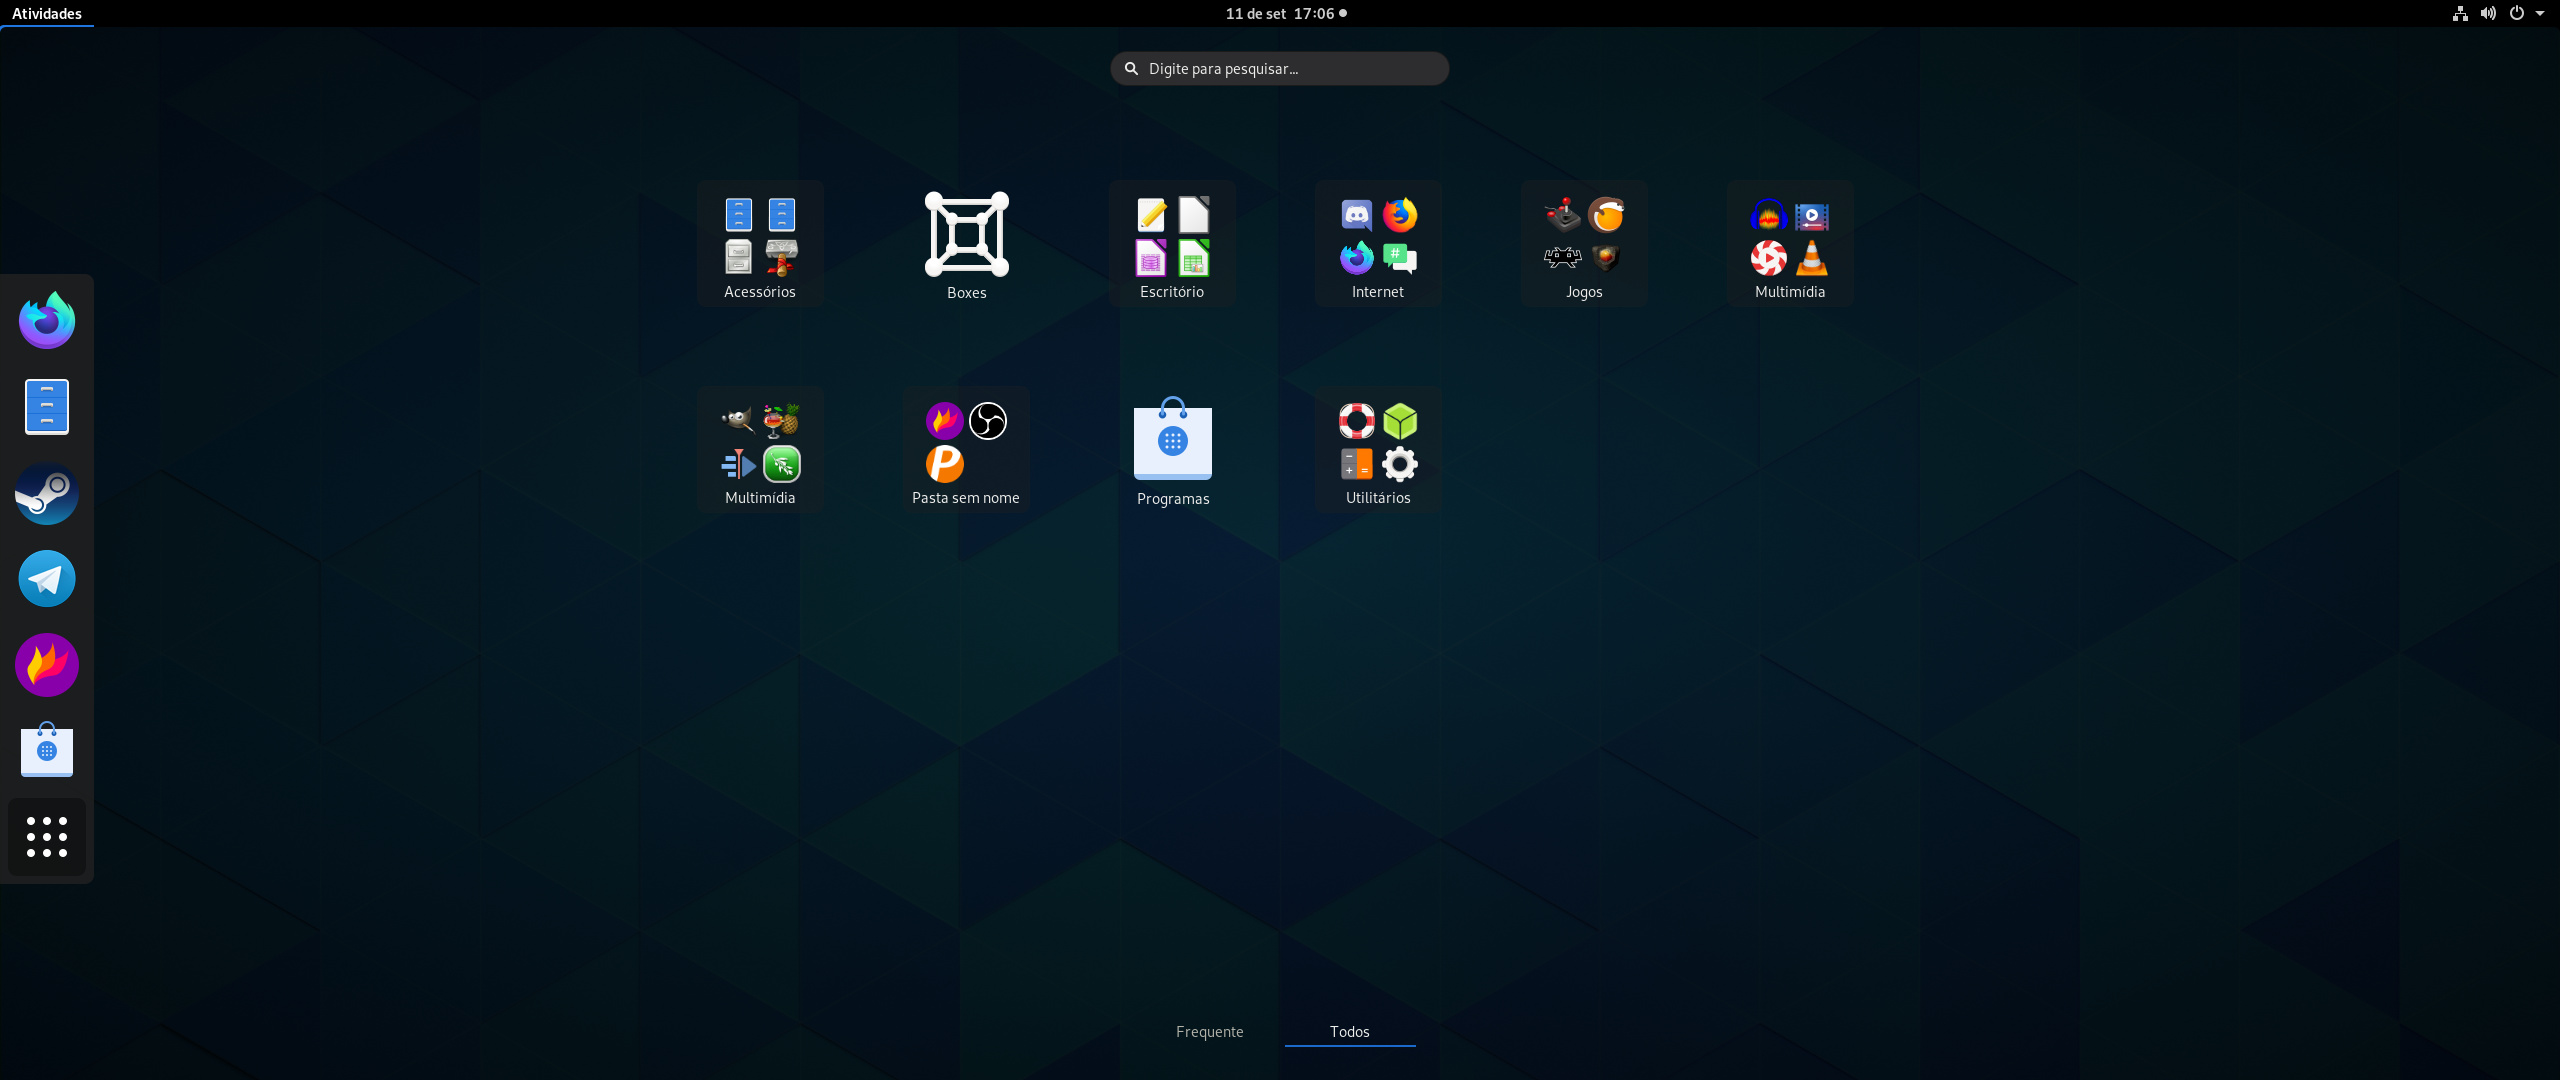Open the purple flame app in dock
Viewport: 2560px width, 1080px height.
pos(47,665)
